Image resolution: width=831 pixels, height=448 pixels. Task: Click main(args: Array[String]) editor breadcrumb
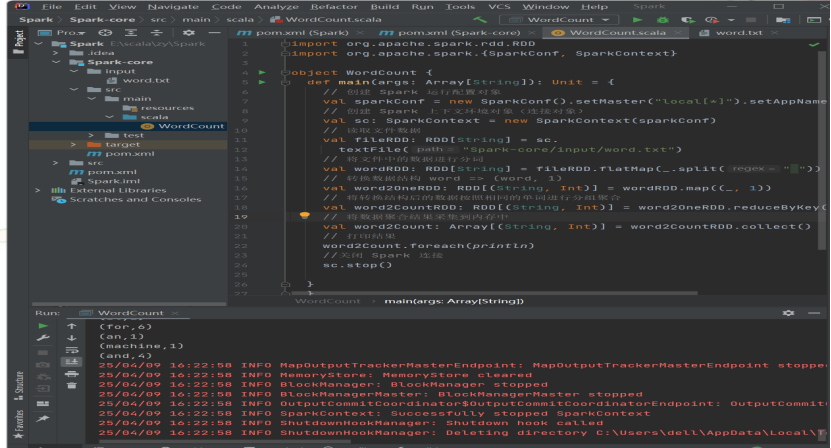(x=454, y=301)
